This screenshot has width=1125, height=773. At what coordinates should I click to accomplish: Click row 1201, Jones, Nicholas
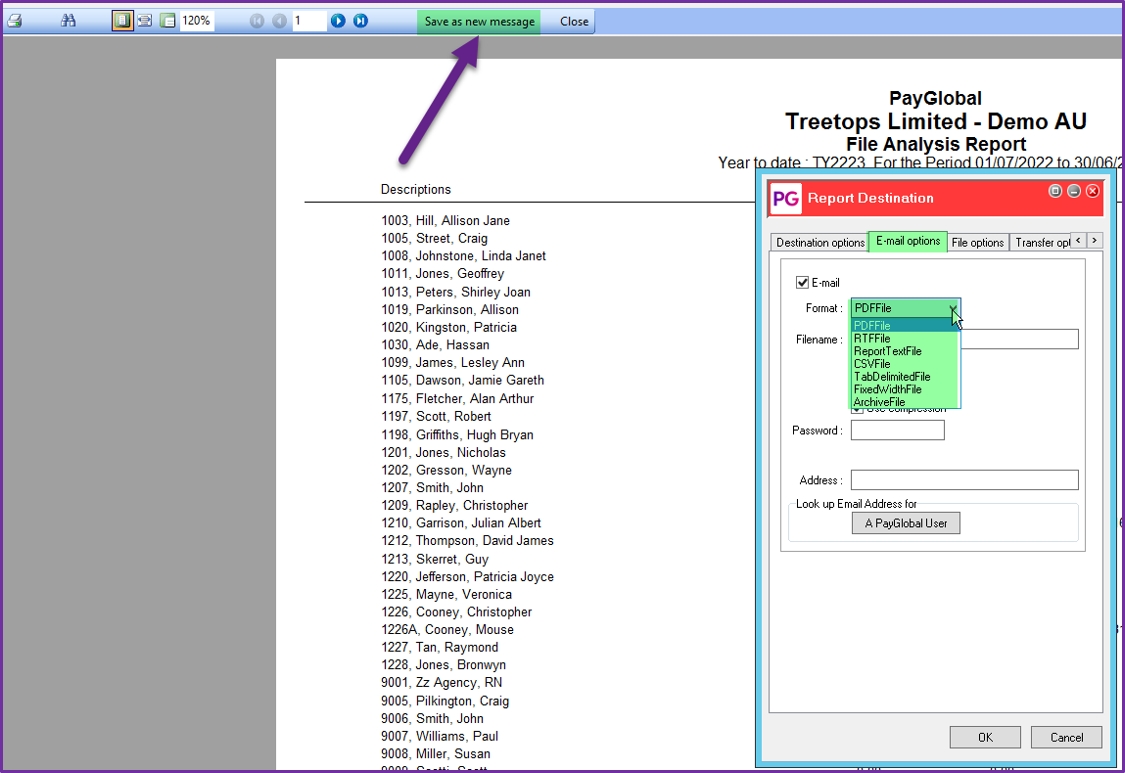[443, 452]
